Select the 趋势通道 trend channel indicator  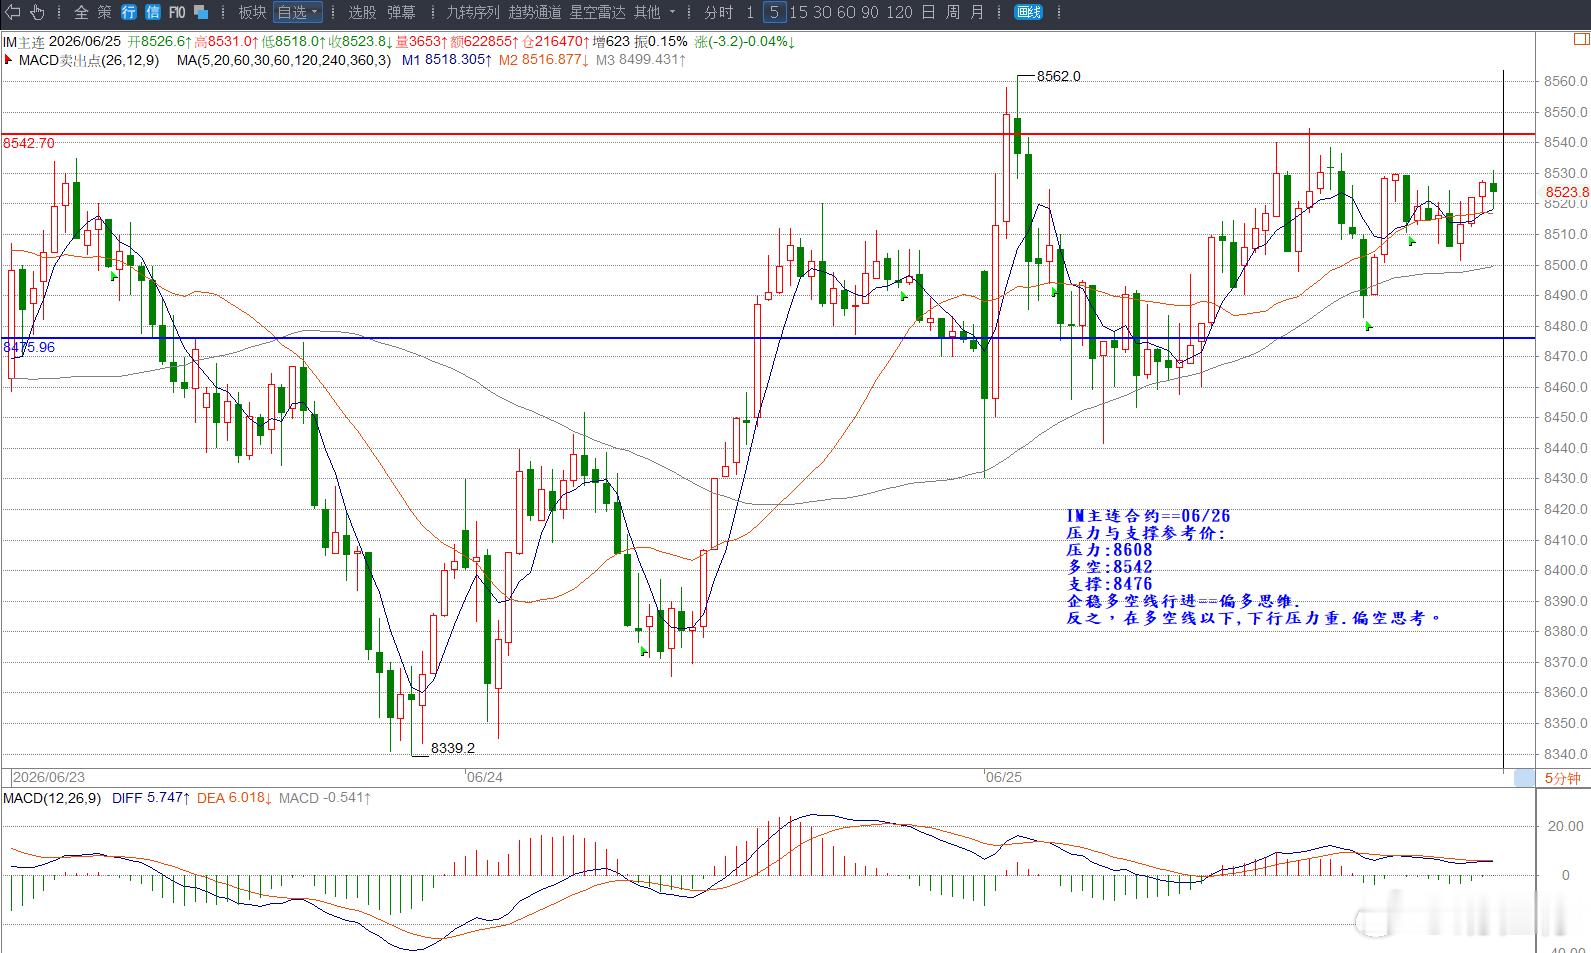click(x=535, y=12)
